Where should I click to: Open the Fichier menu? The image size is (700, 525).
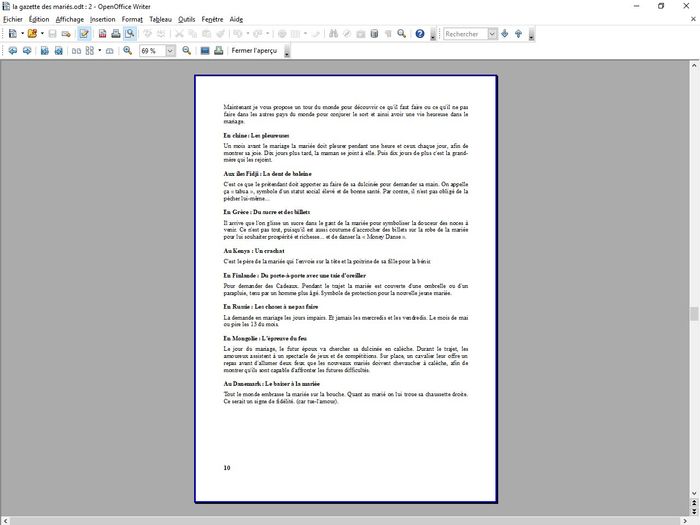[12, 19]
